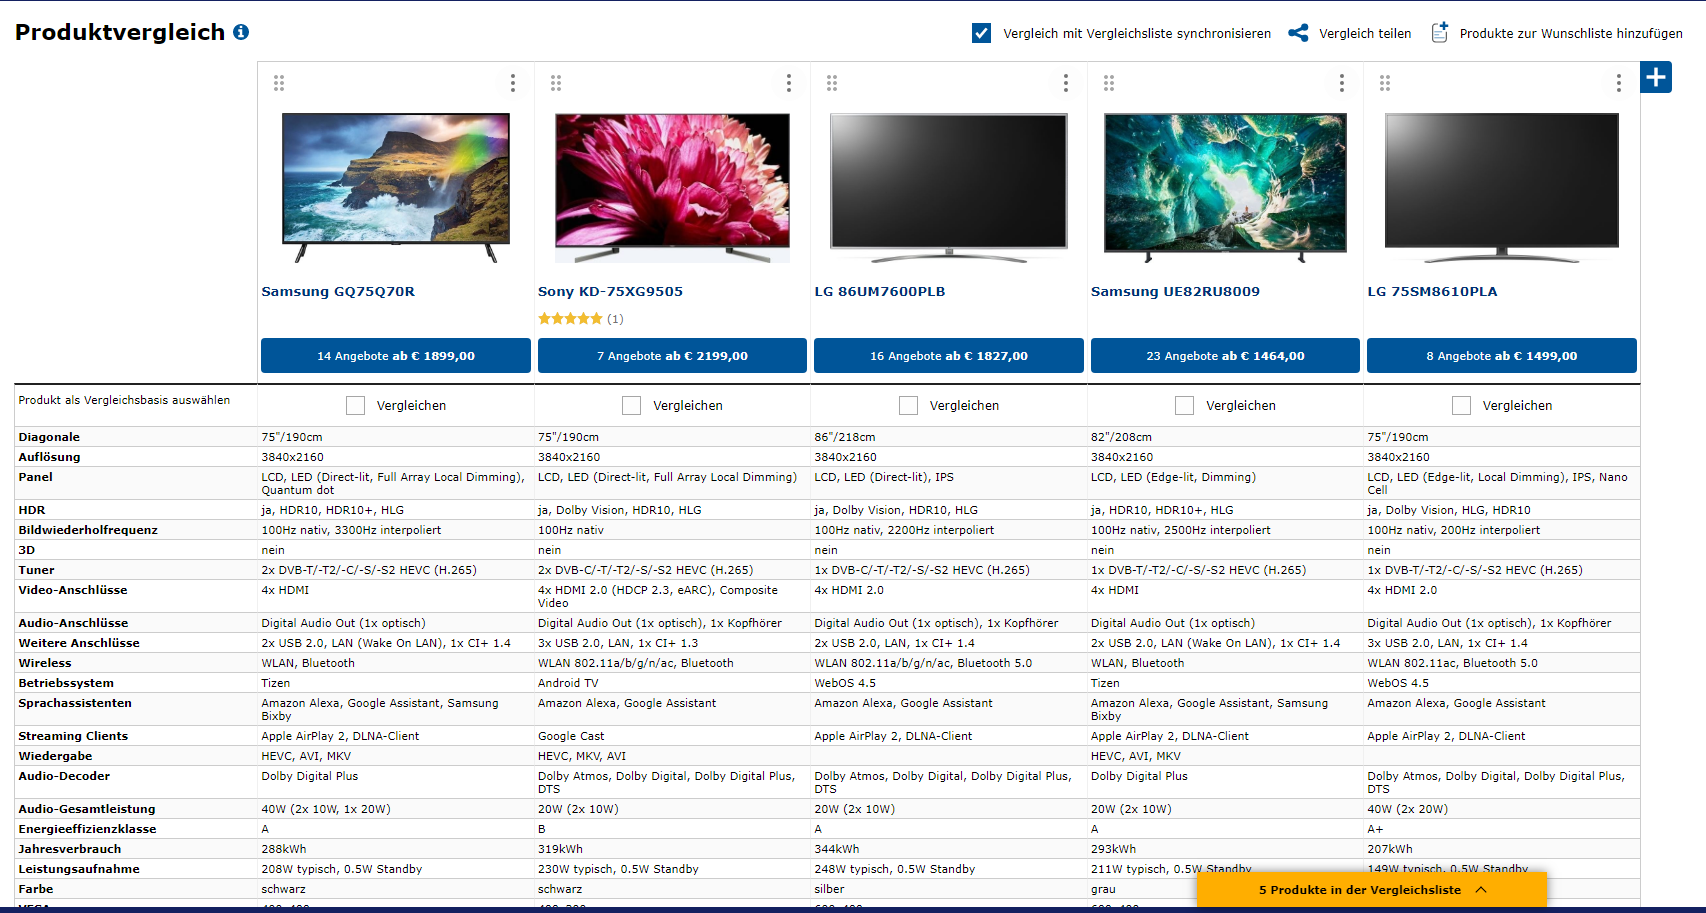Click the Streaming Clients row label
The image size is (1706, 913).
[73, 736]
